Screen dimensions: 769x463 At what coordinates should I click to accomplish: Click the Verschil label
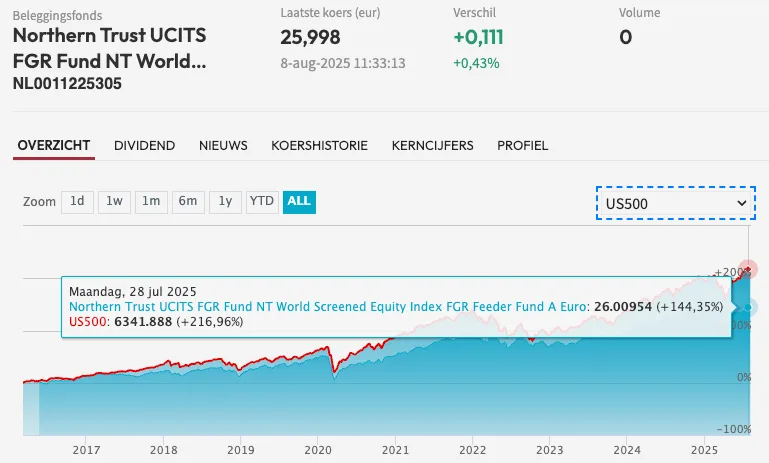(x=474, y=13)
